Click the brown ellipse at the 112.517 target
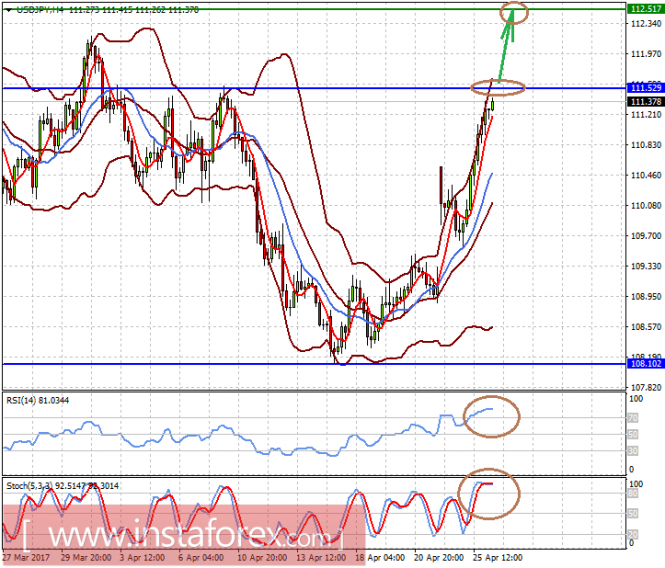The height and width of the screenshot is (568, 665). coord(514,13)
